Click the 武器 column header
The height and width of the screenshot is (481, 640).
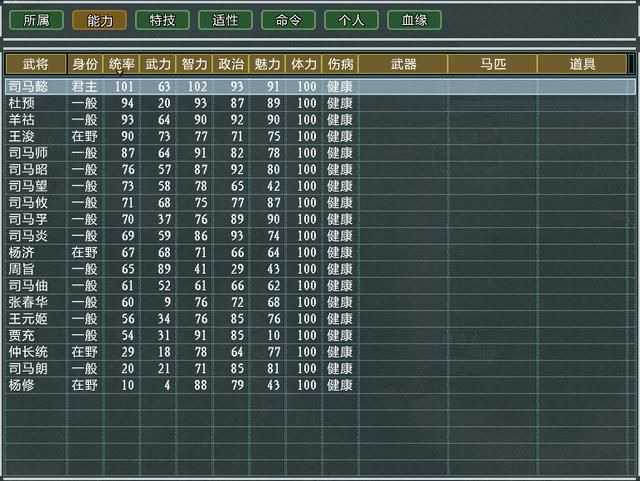[x=403, y=64]
